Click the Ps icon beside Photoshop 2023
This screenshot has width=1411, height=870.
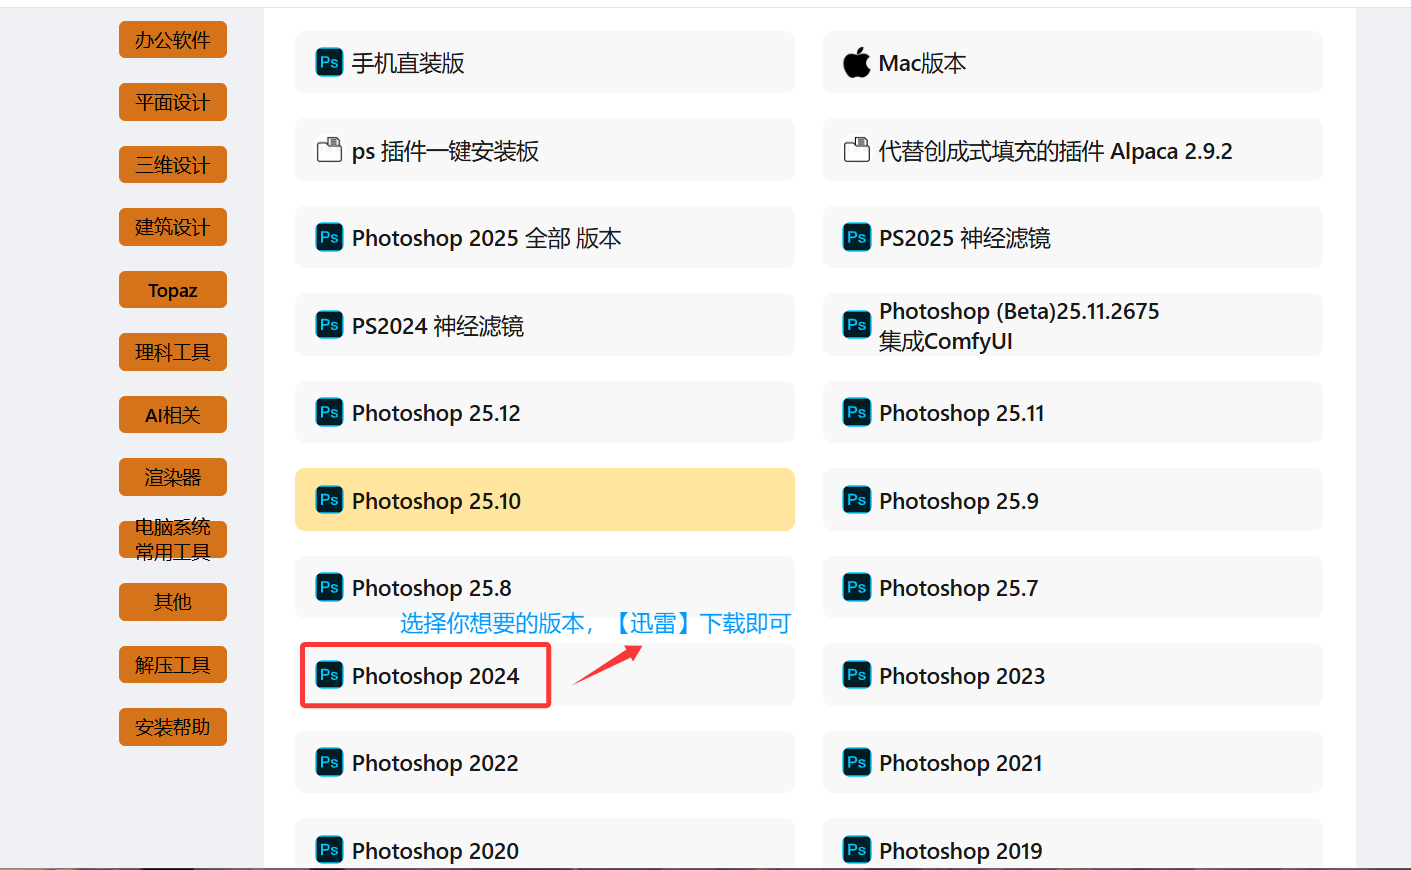click(x=856, y=675)
